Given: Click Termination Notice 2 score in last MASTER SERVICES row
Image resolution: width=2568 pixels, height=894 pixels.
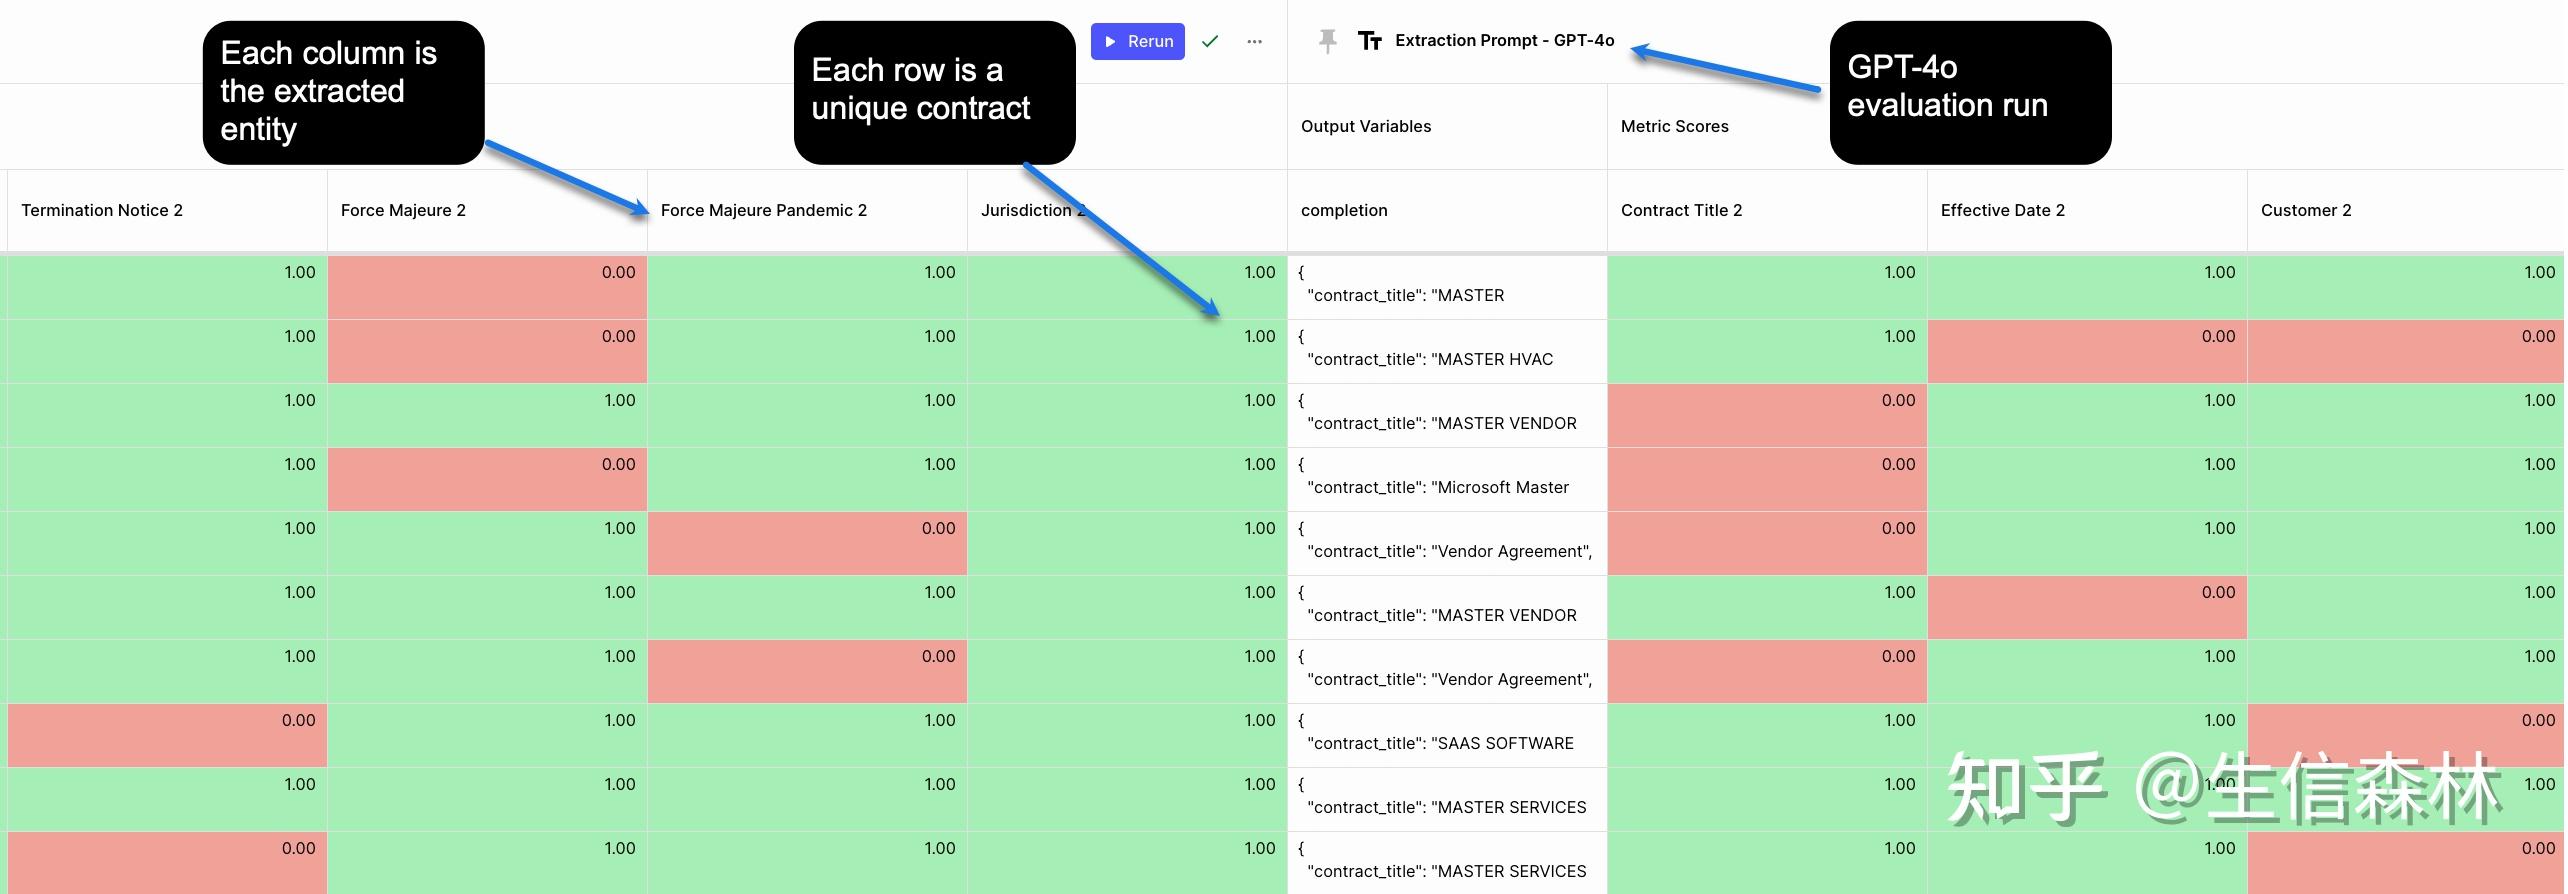Looking at the screenshot, I should [x=167, y=863].
